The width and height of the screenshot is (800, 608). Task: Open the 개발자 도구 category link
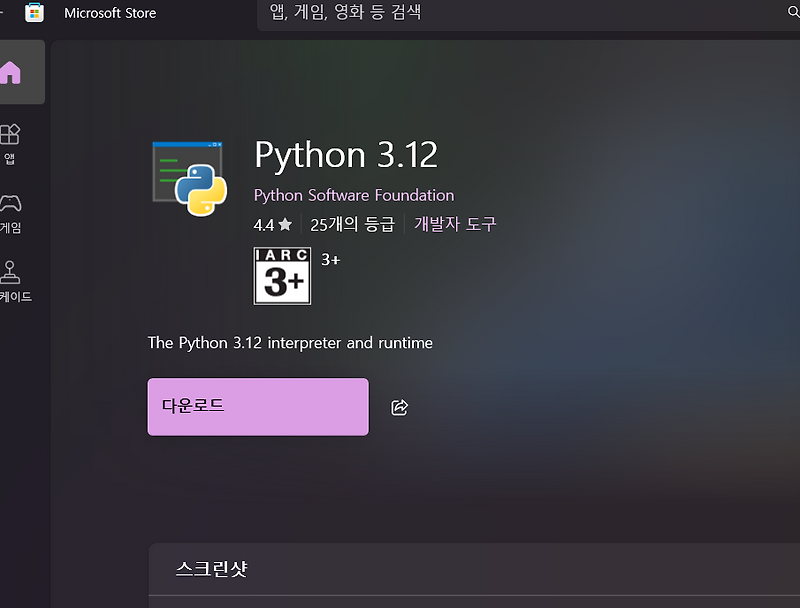pos(456,224)
